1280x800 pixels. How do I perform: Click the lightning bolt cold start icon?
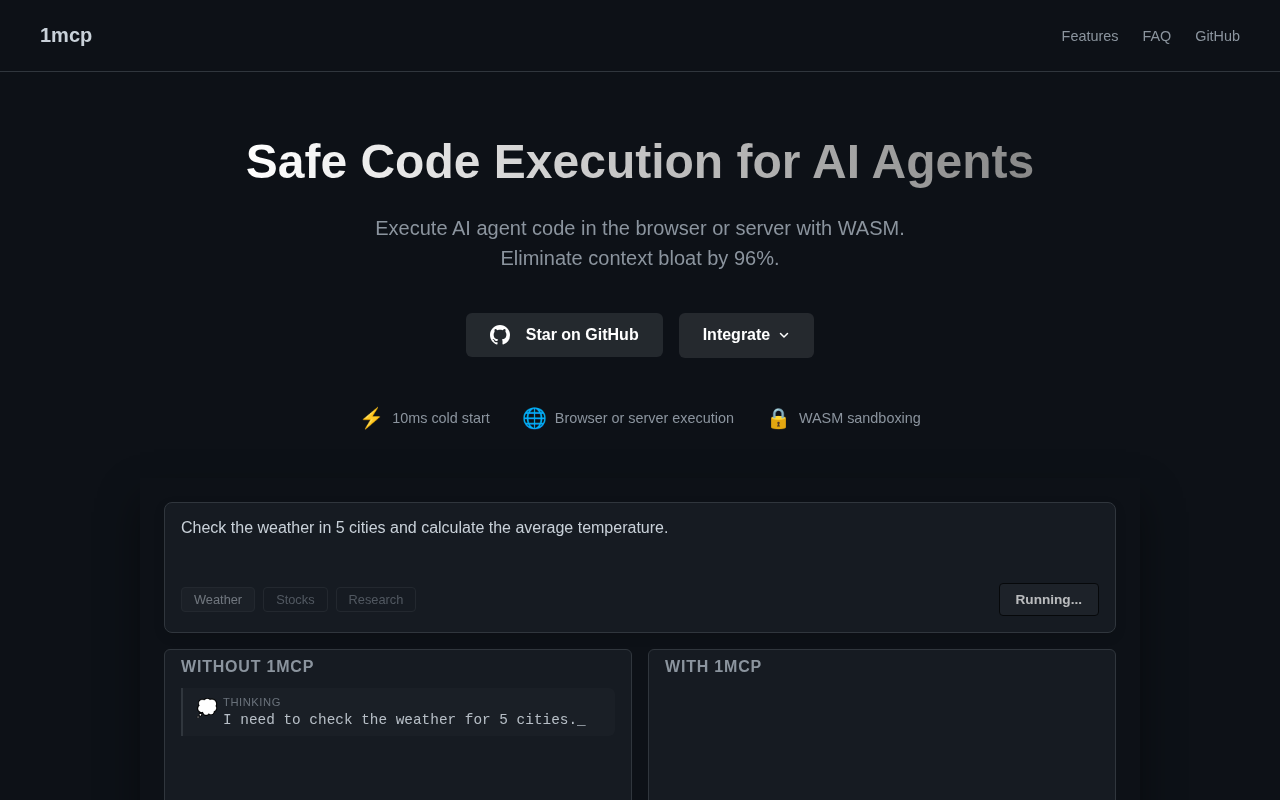pyautogui.click(x=371, y=418)
